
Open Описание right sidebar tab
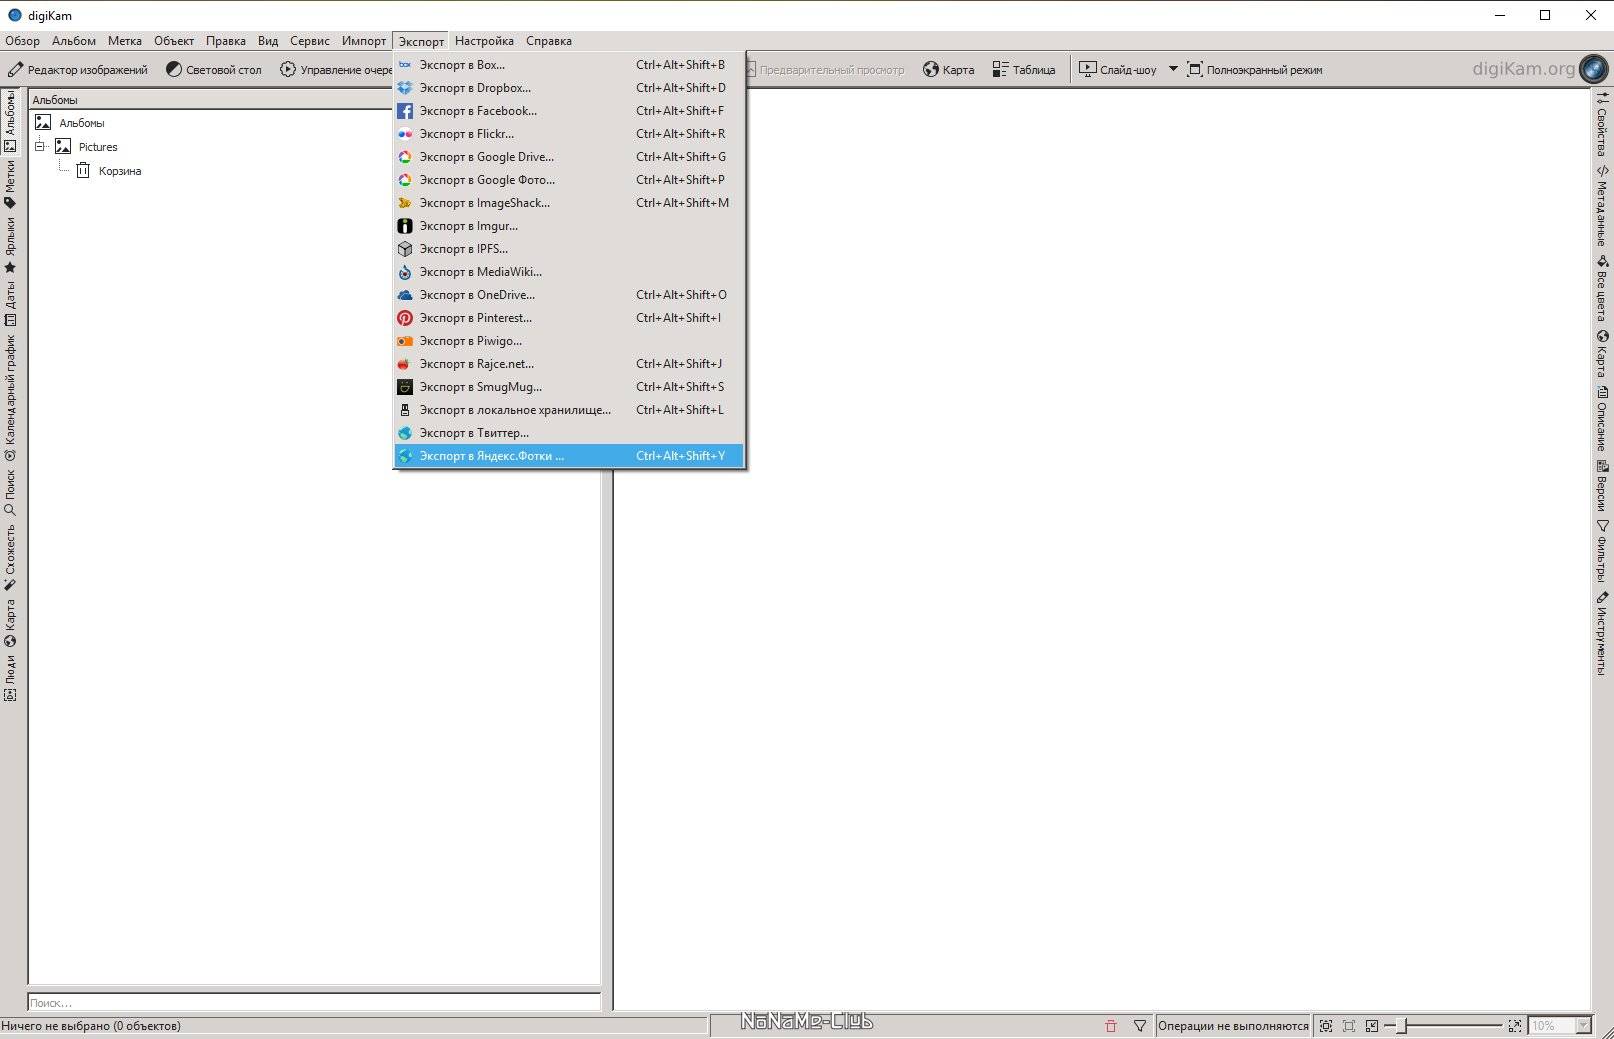pyautogui.click(x=1602, y=418)
